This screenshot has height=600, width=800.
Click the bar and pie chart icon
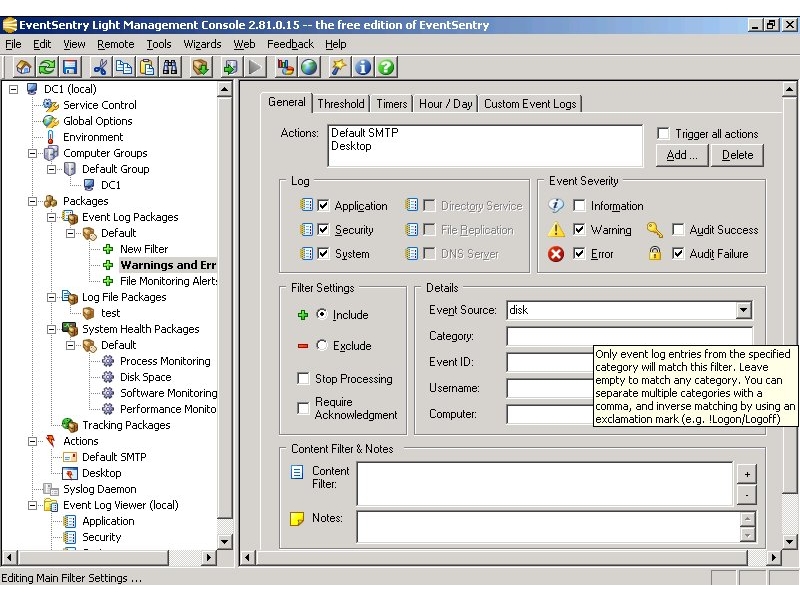[x=285, y=67]
